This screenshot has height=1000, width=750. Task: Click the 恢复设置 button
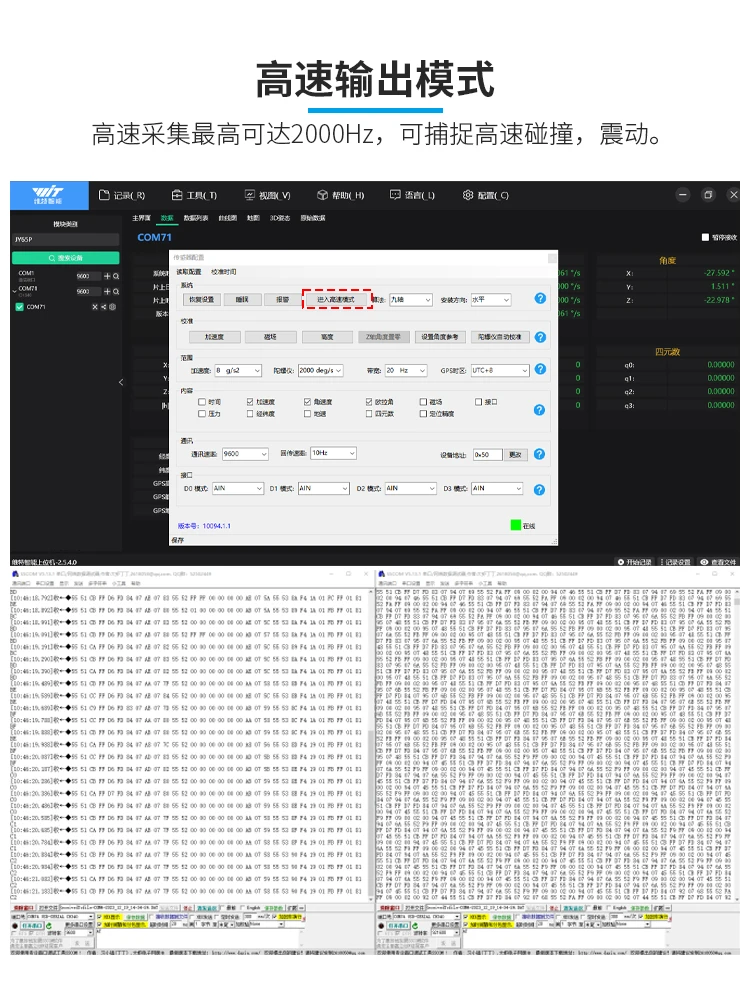click(202, 299)
